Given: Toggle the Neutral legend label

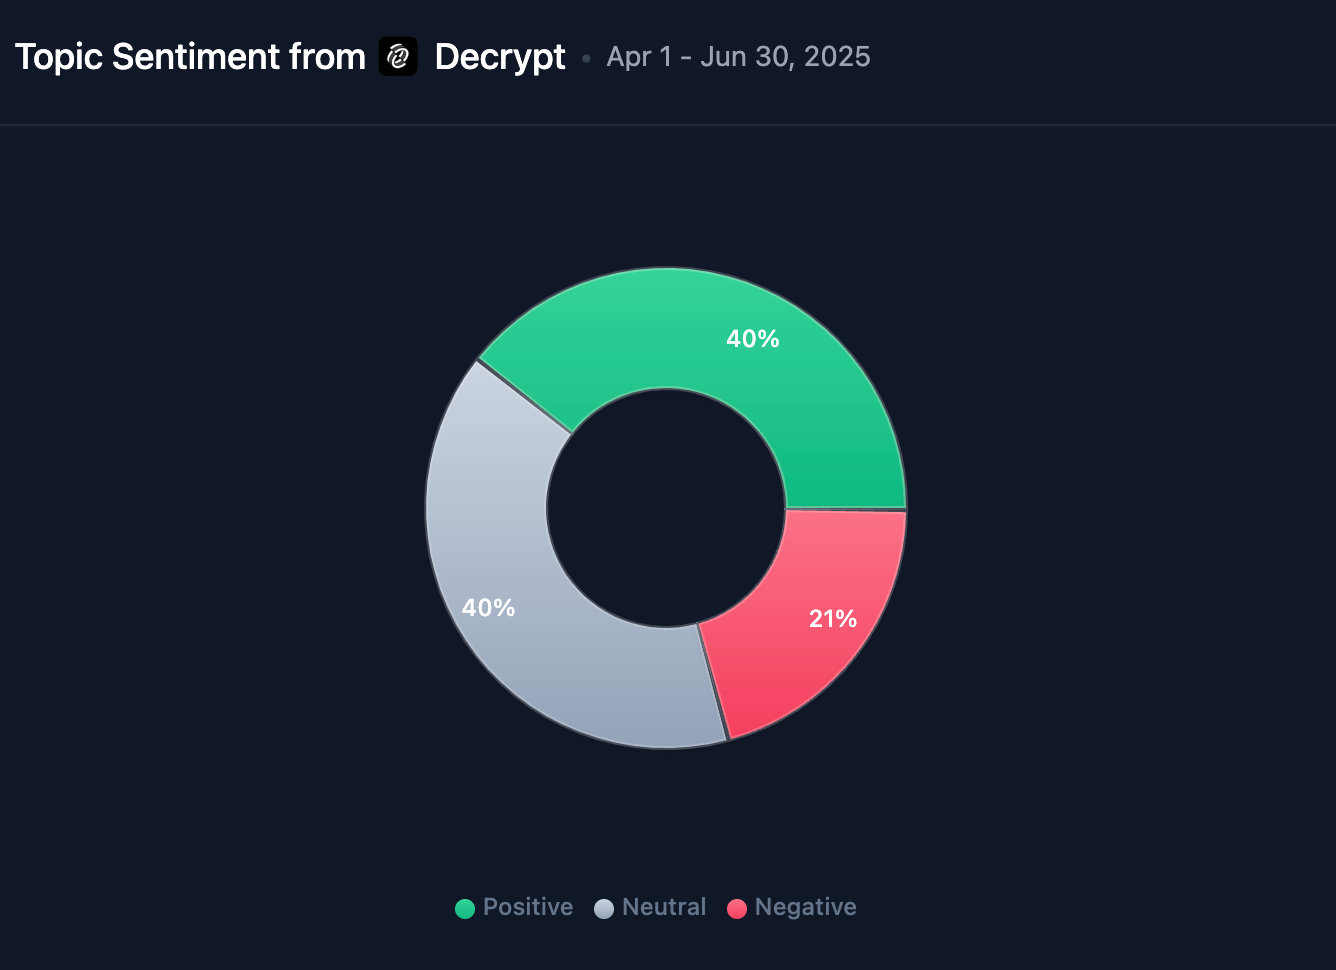Looking at the screenshot, I should [664, 907].
